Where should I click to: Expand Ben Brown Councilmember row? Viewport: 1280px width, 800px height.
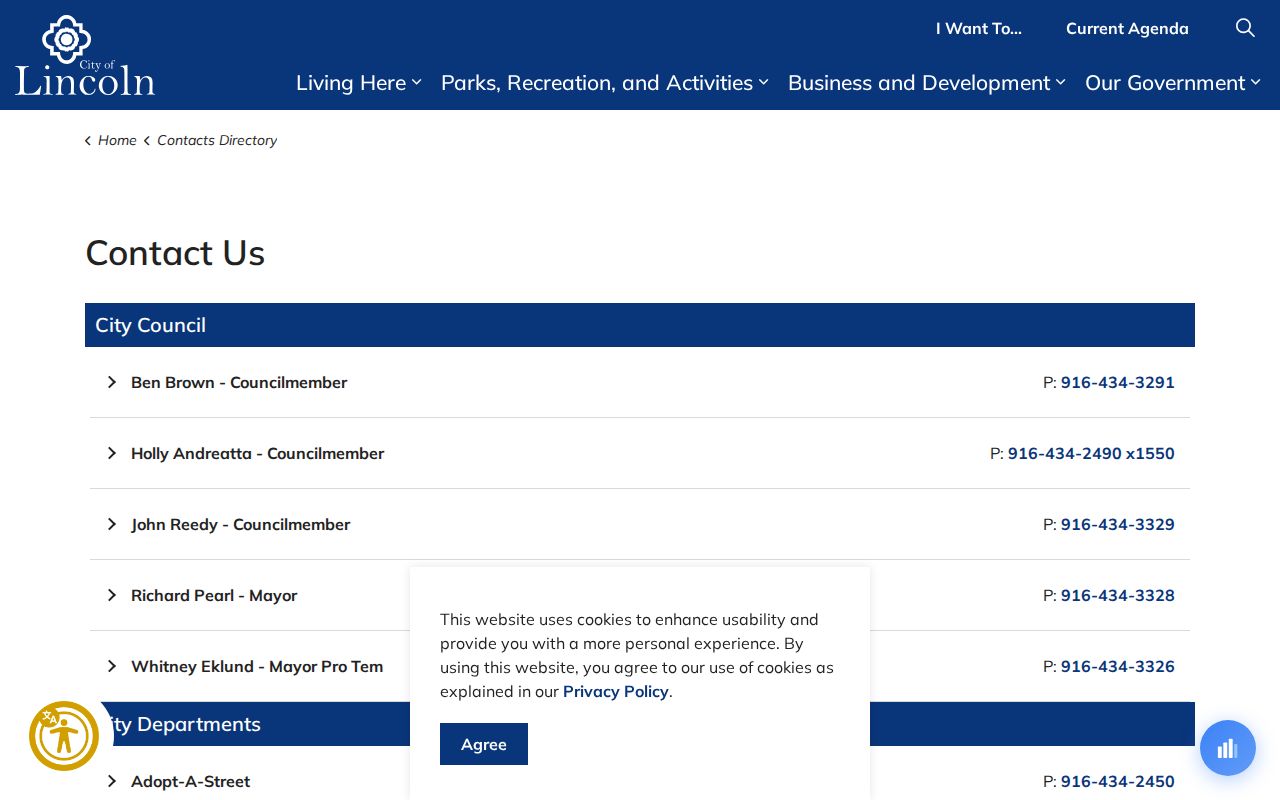click(640, 382)
